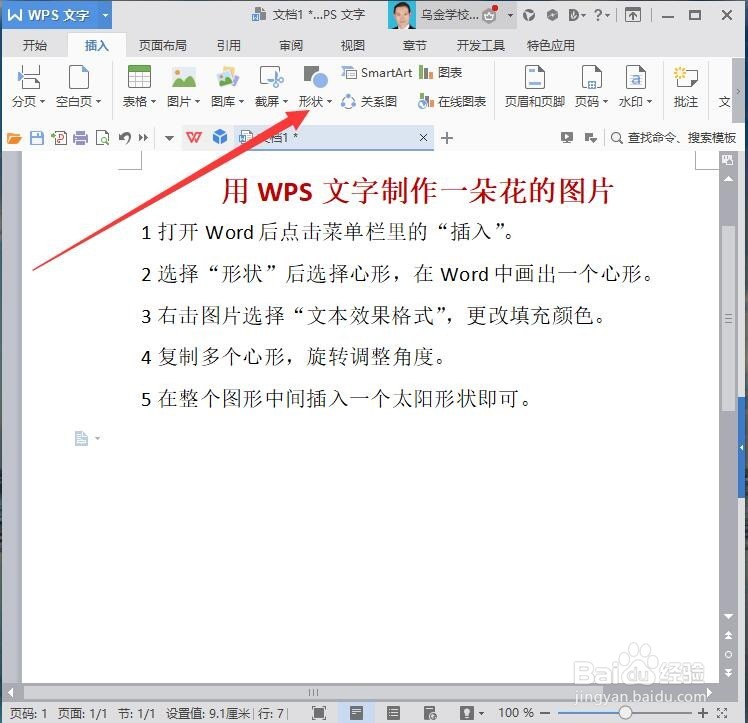Close the 文档1 document tab
Image resolution: width=748 pixels, height=723 pixels.
click(x=423, y=137)
